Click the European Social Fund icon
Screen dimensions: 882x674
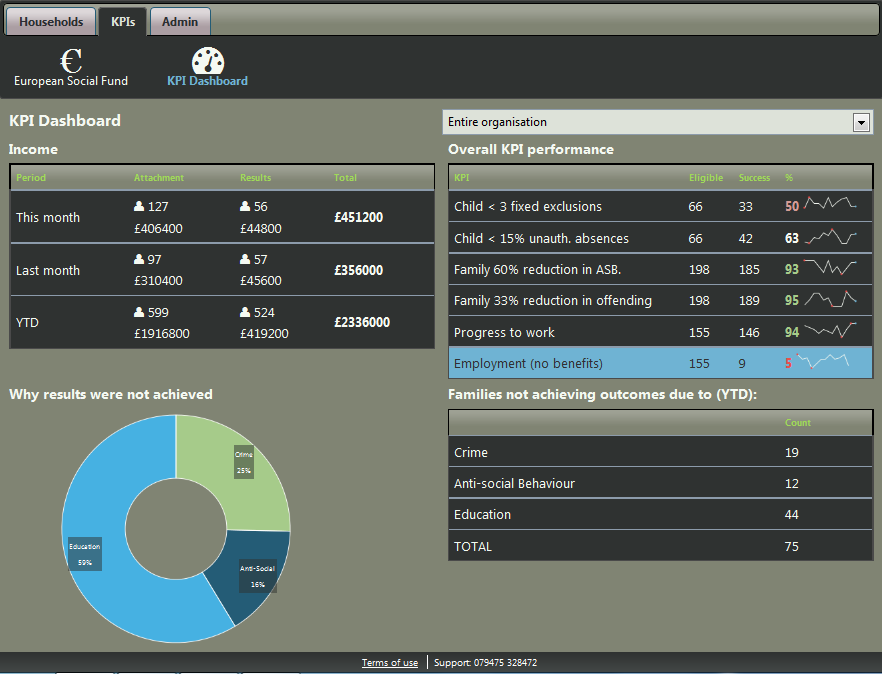70,60
